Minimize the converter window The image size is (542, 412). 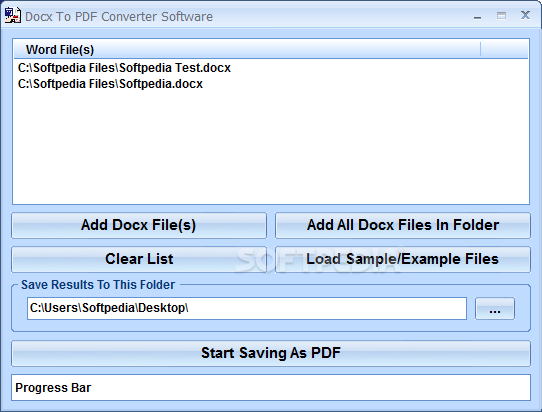pyautogui.click(x=477, y=16)
